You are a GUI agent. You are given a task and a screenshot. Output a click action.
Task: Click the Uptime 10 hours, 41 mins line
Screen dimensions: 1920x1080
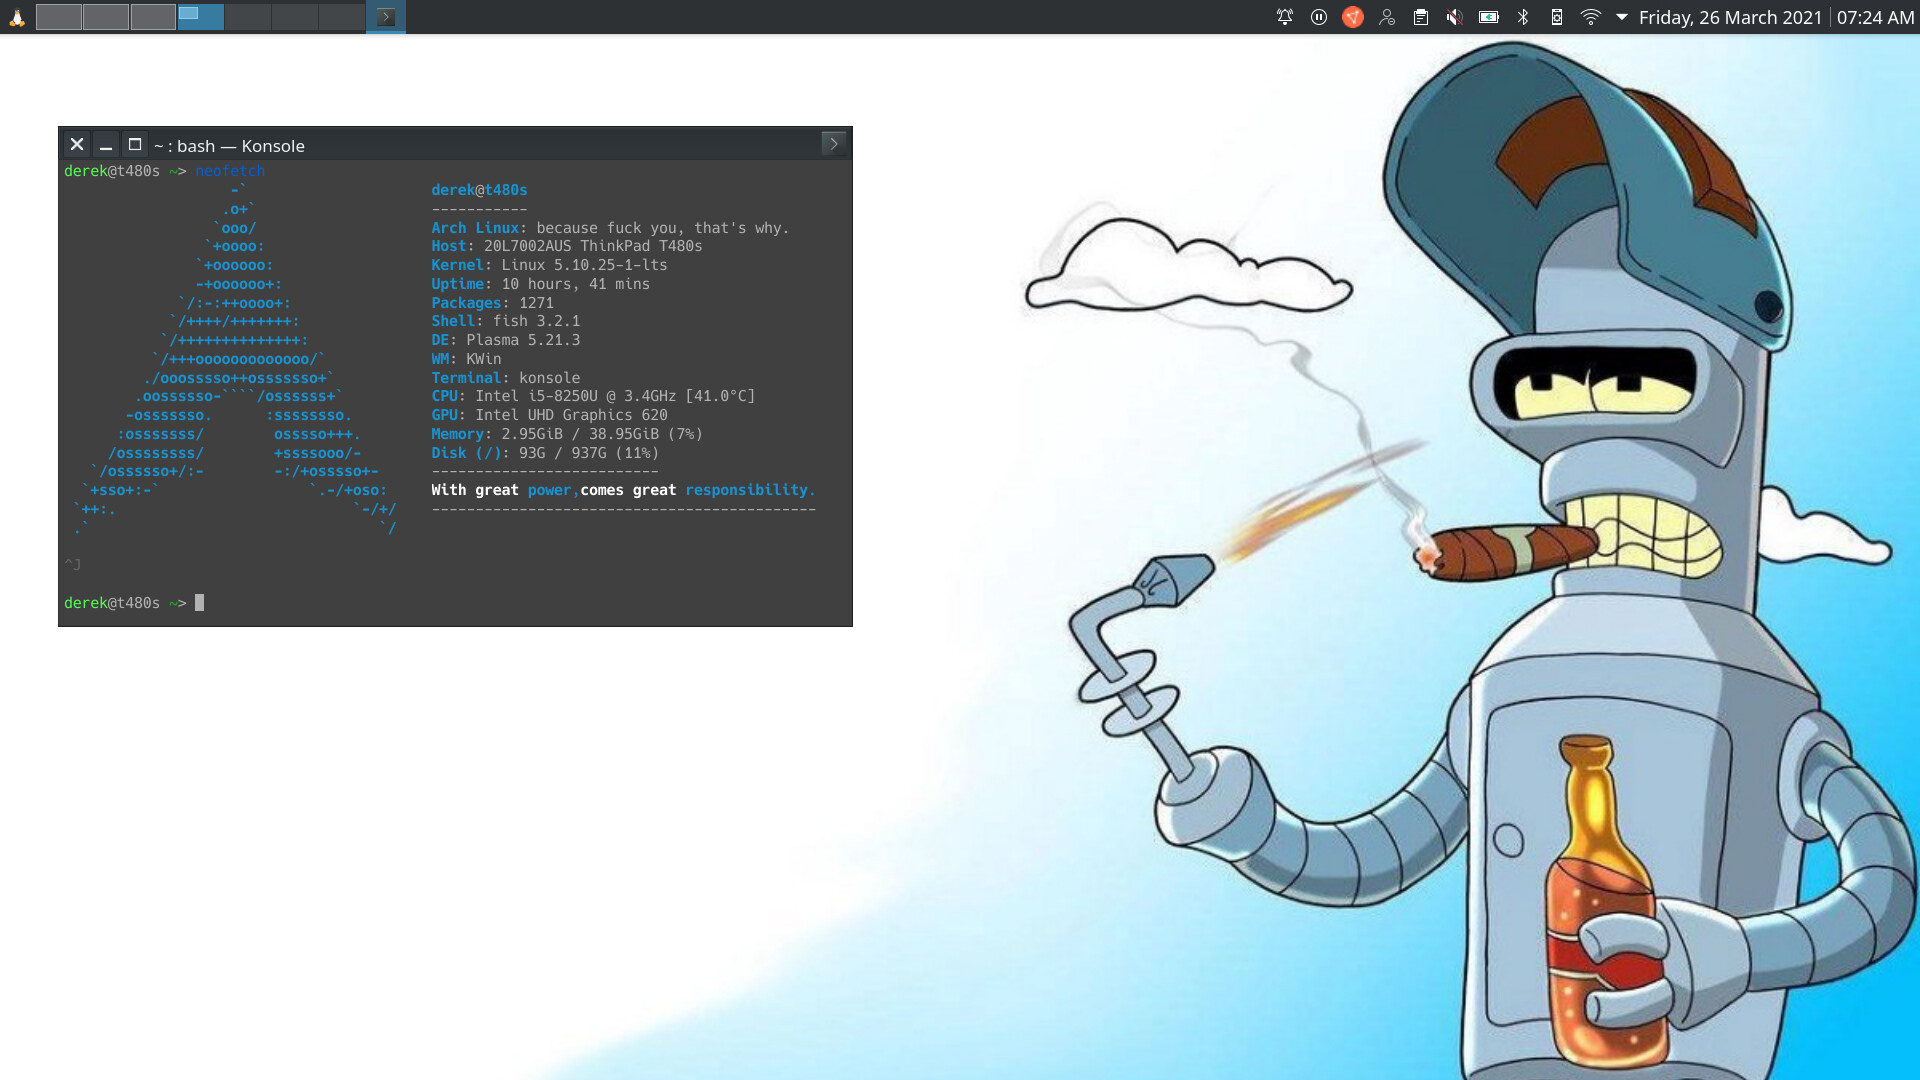(540, 284)
